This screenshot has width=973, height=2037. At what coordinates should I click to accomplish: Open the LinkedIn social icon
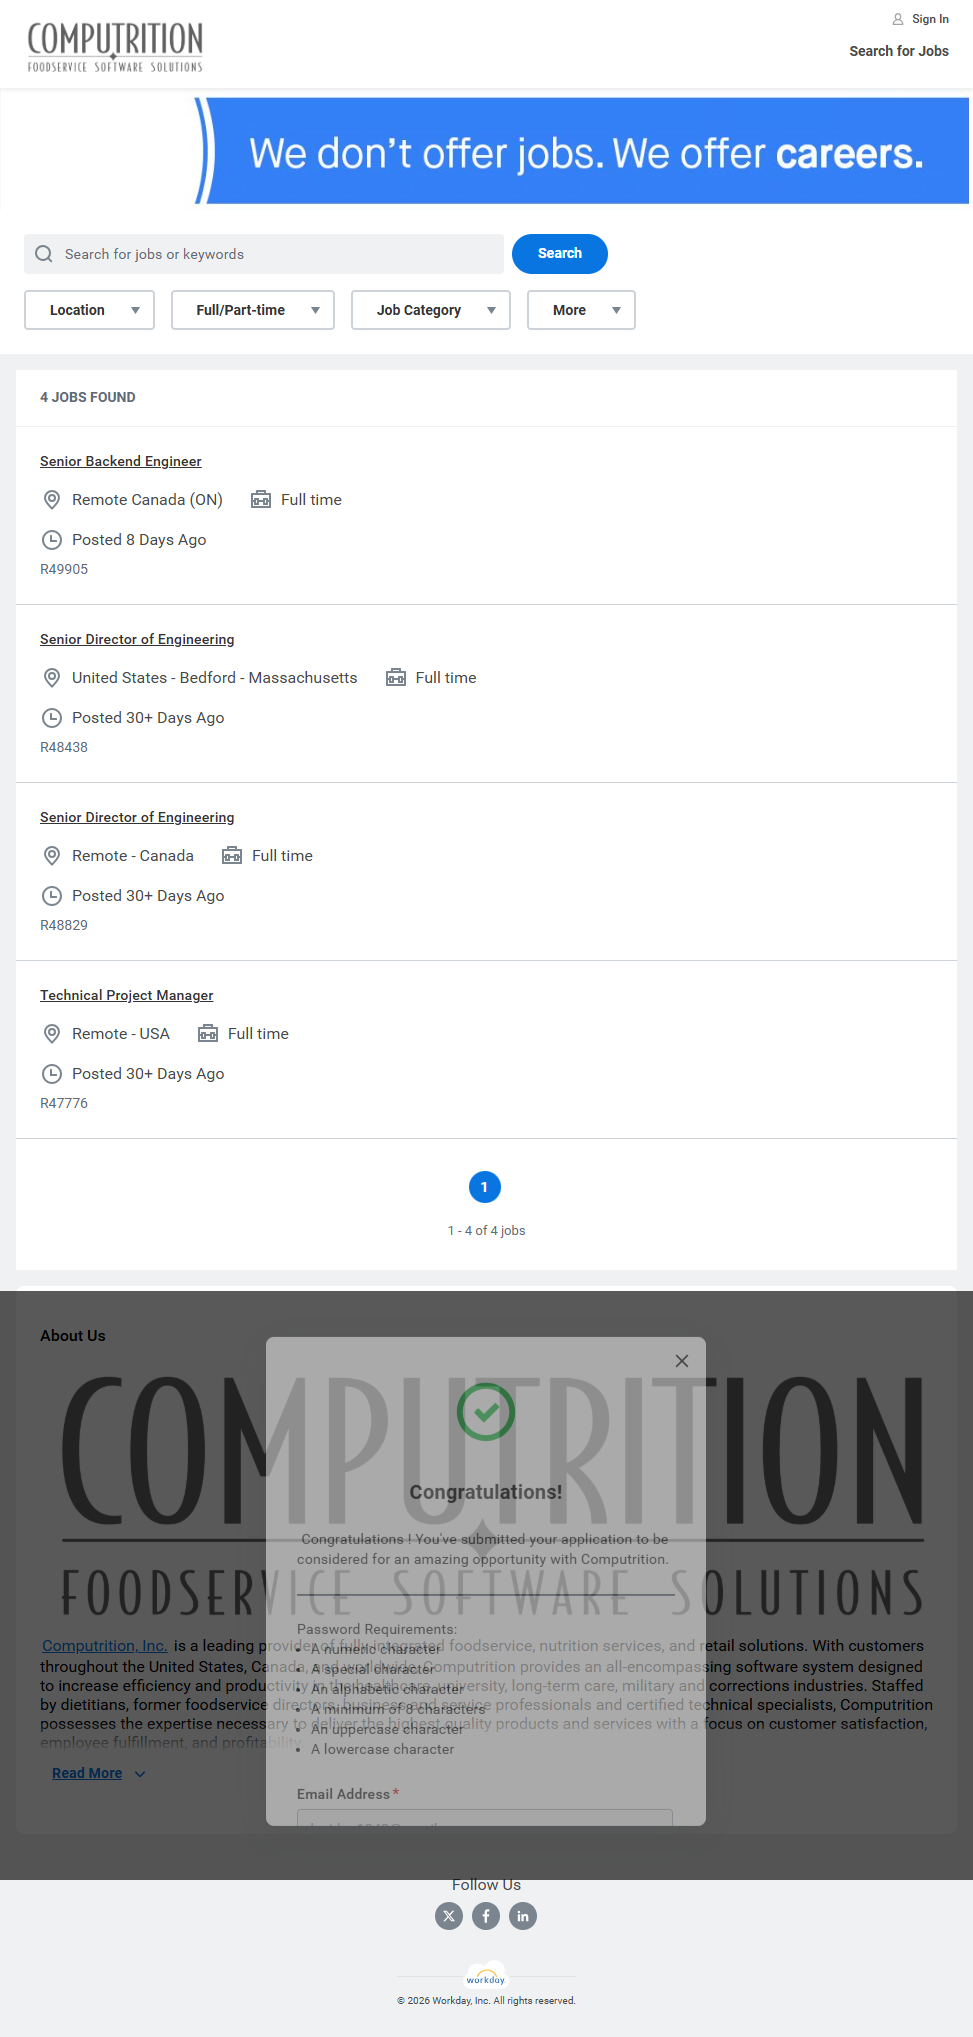(523, 1916)
